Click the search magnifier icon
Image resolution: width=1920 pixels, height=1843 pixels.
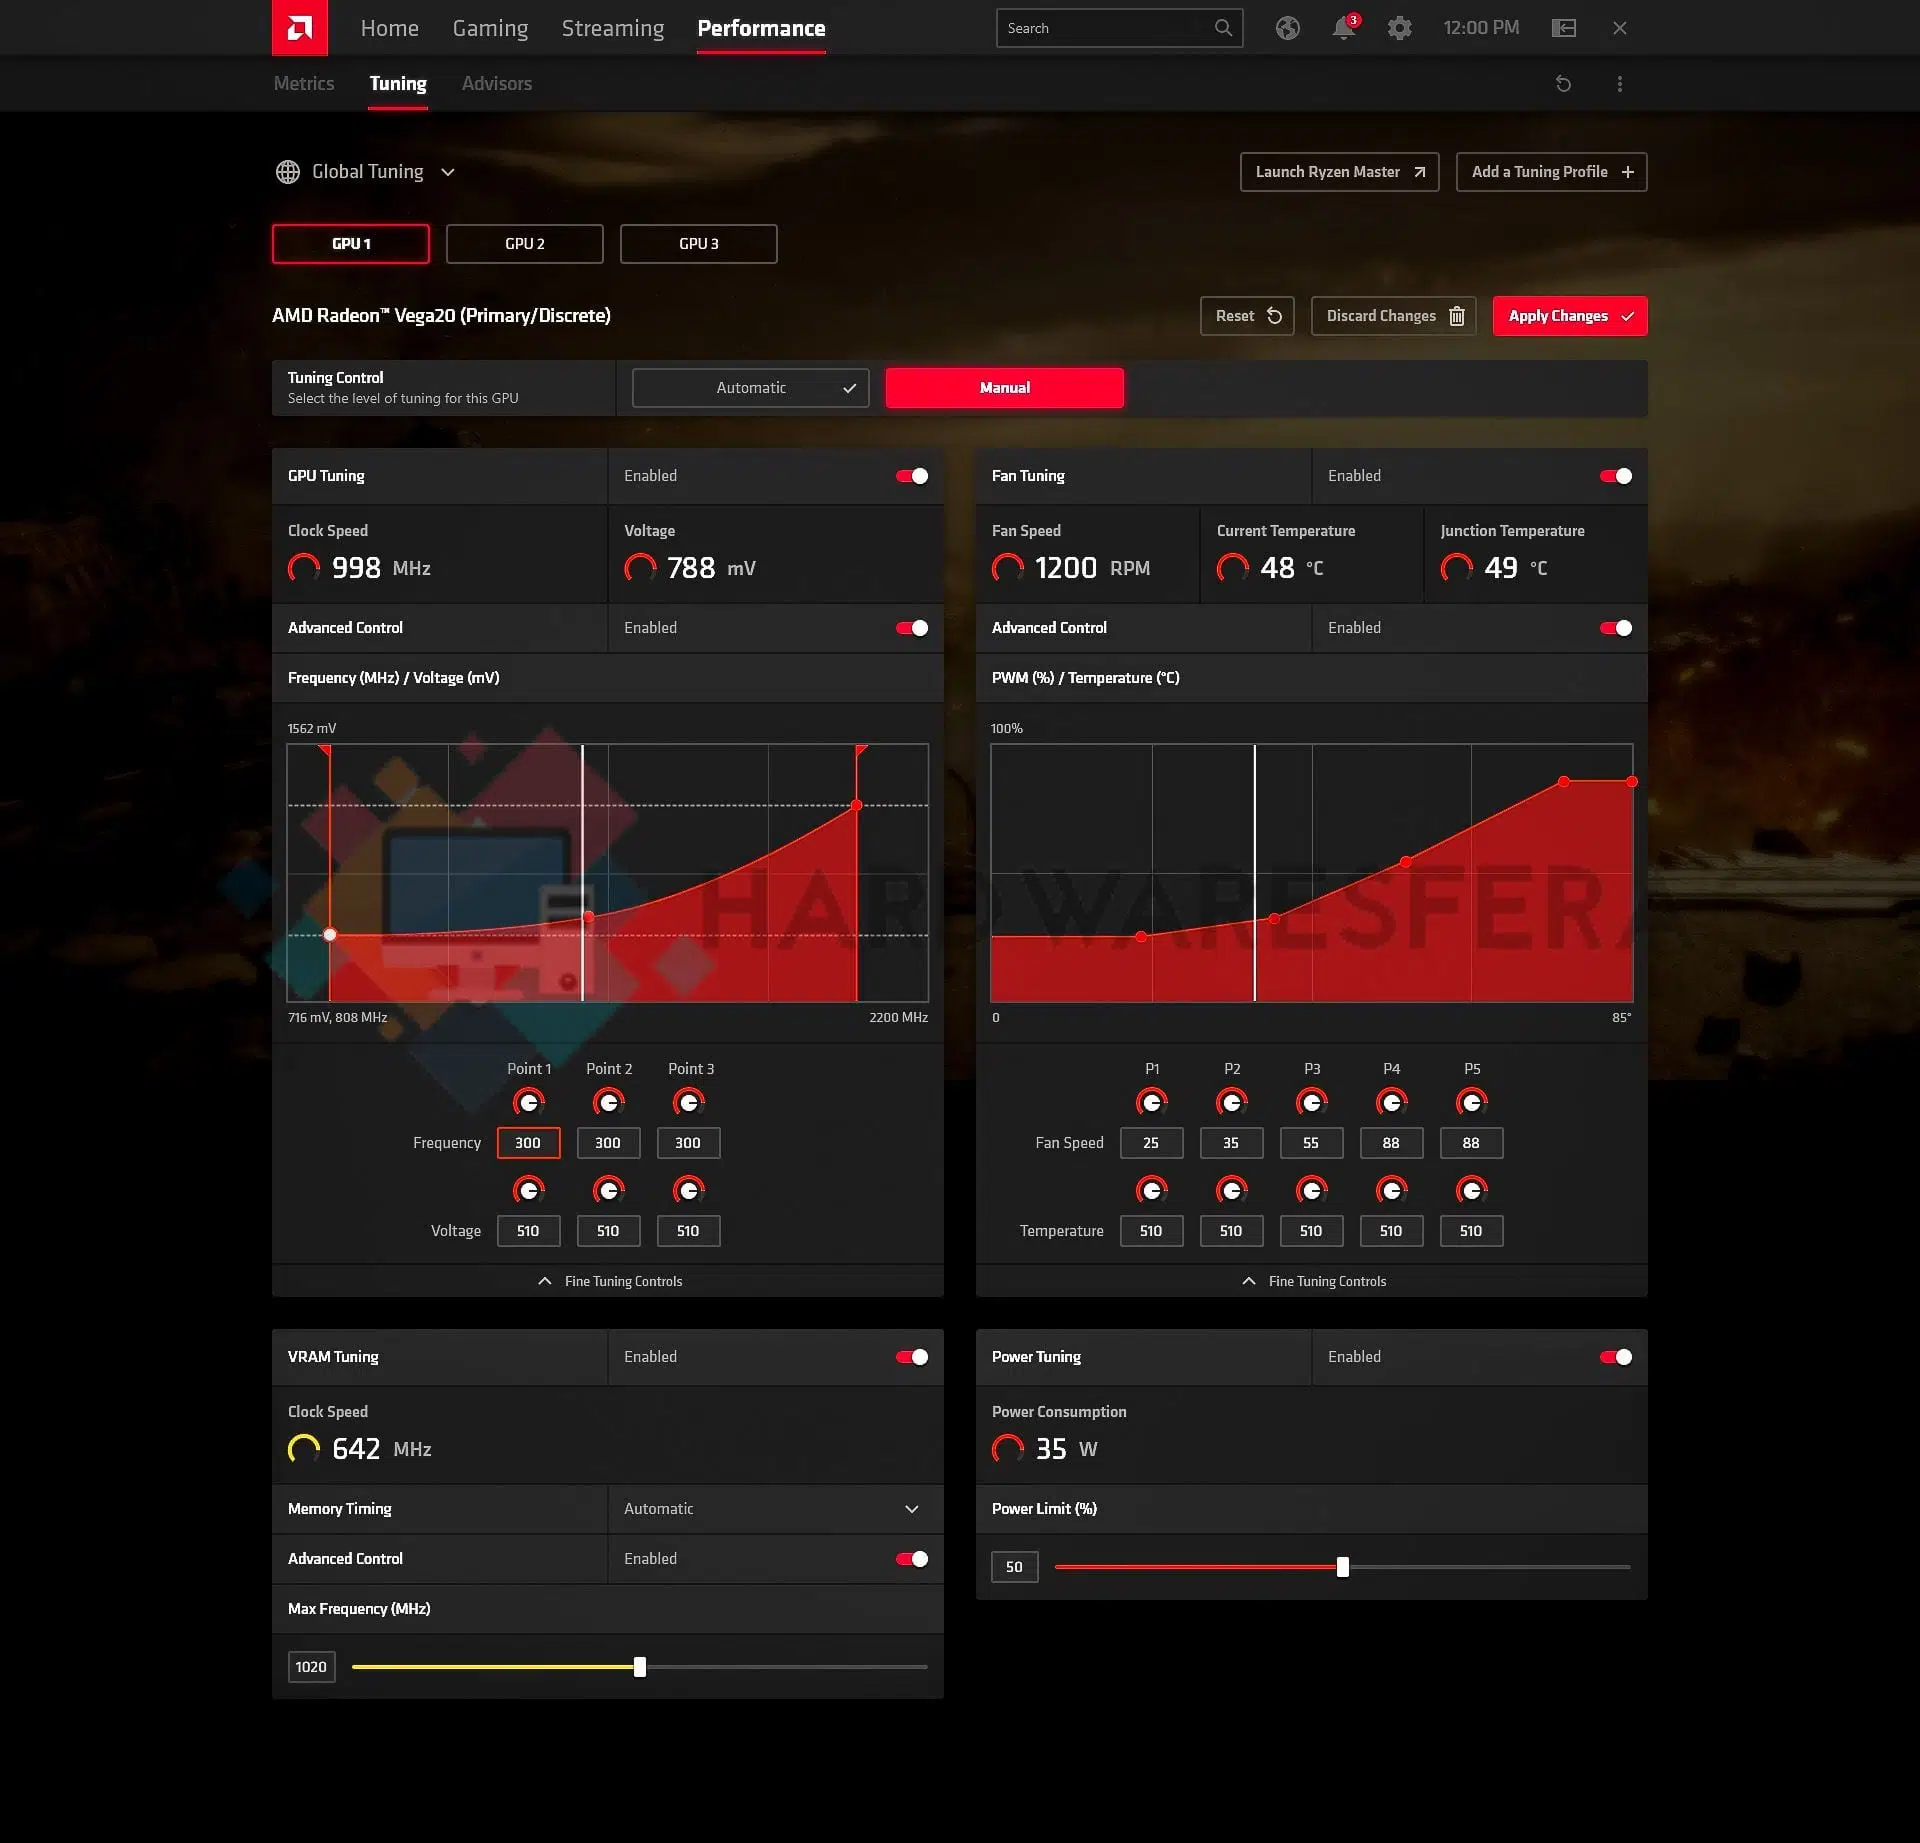click(x=1223, y=28)
